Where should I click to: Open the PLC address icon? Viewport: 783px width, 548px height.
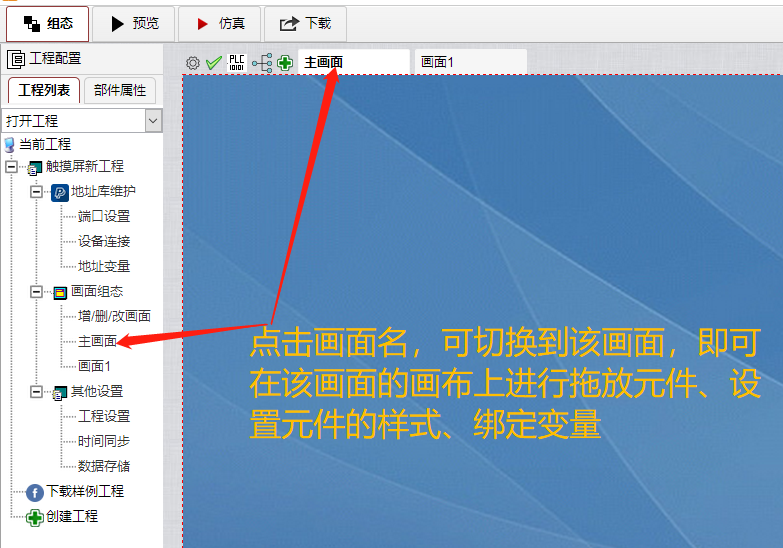237,63
